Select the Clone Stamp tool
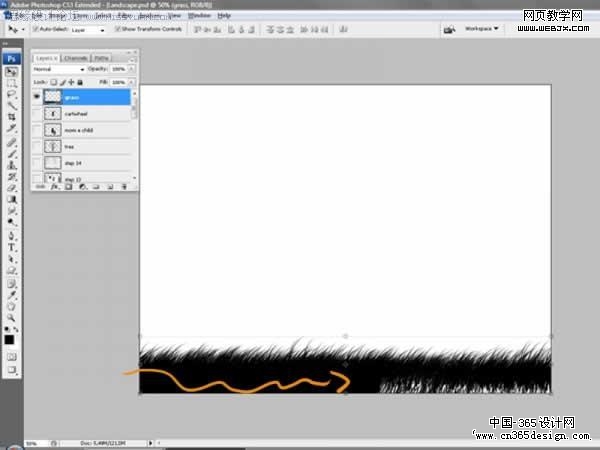Image resolution: width=600 pixels, height=450 pixels. click(x=11, y=165)
